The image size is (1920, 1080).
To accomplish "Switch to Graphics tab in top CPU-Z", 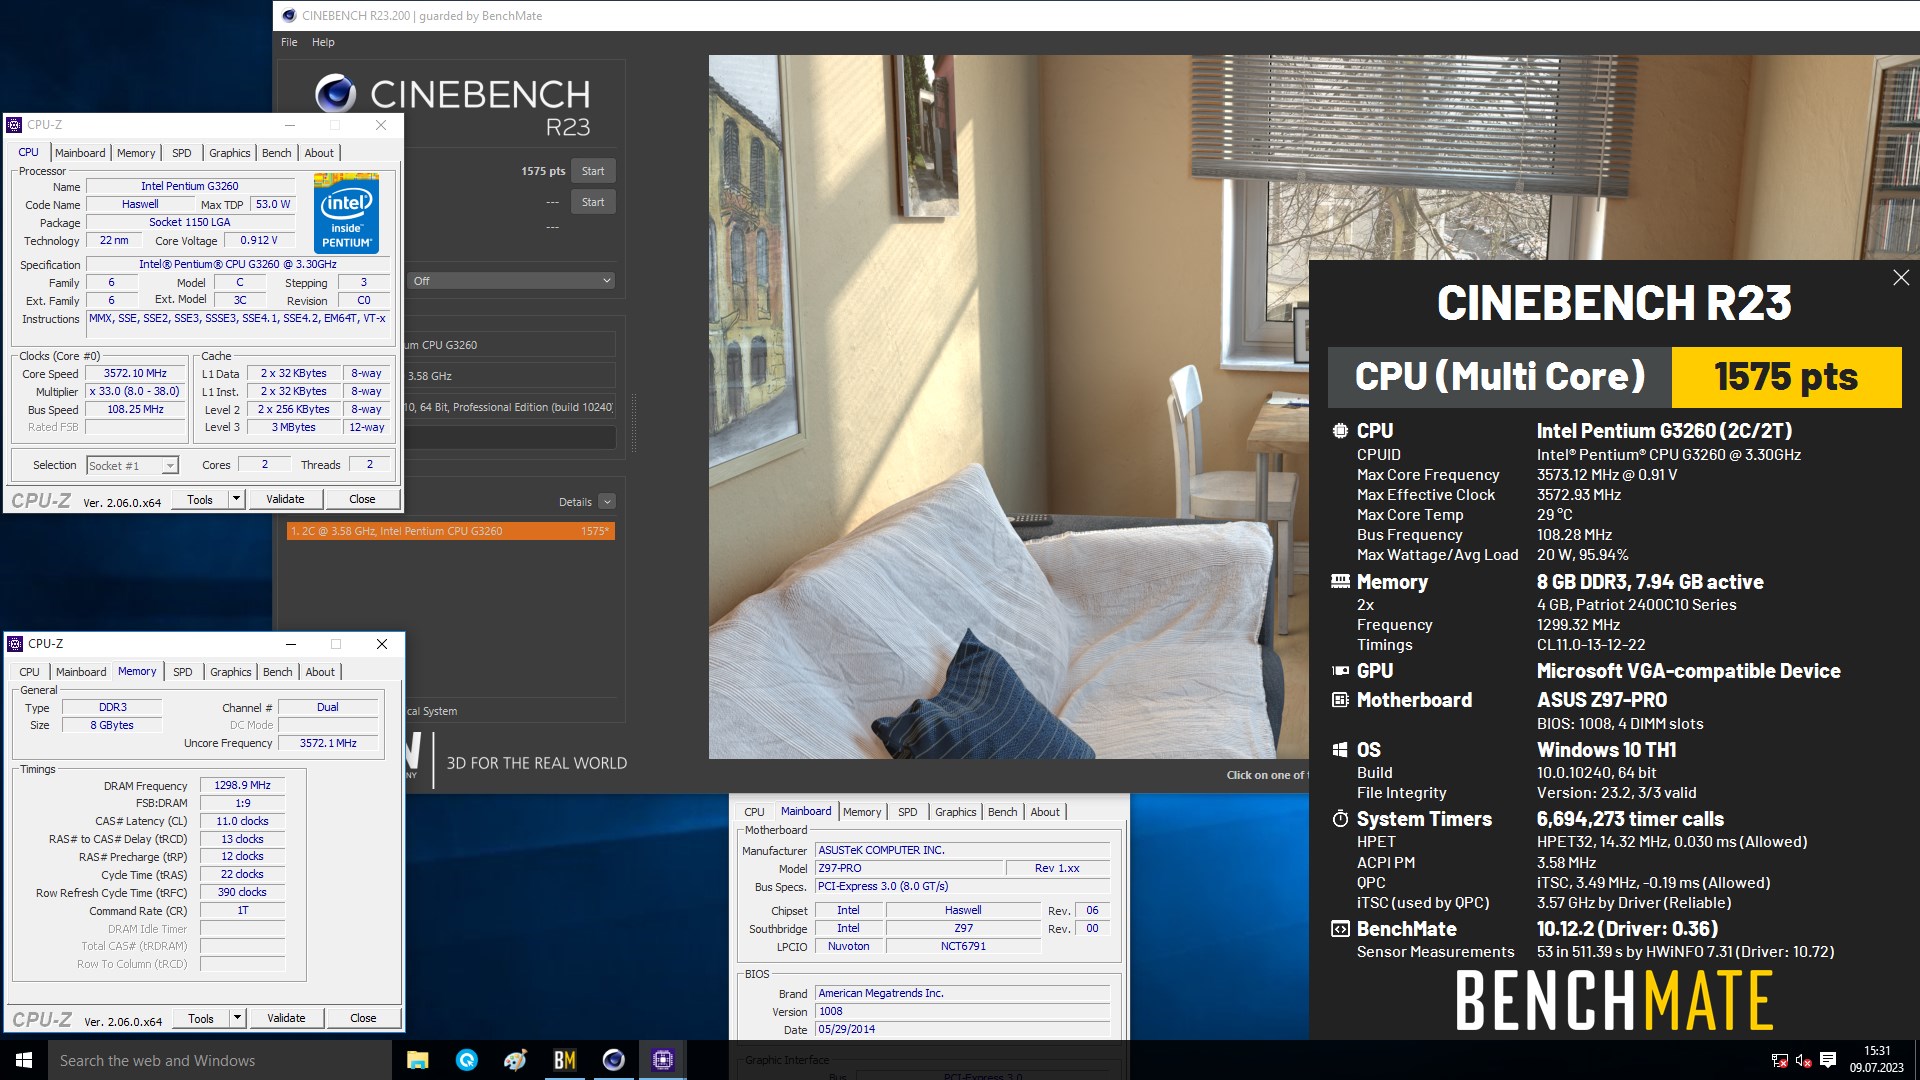I will [x=230, y=153].
